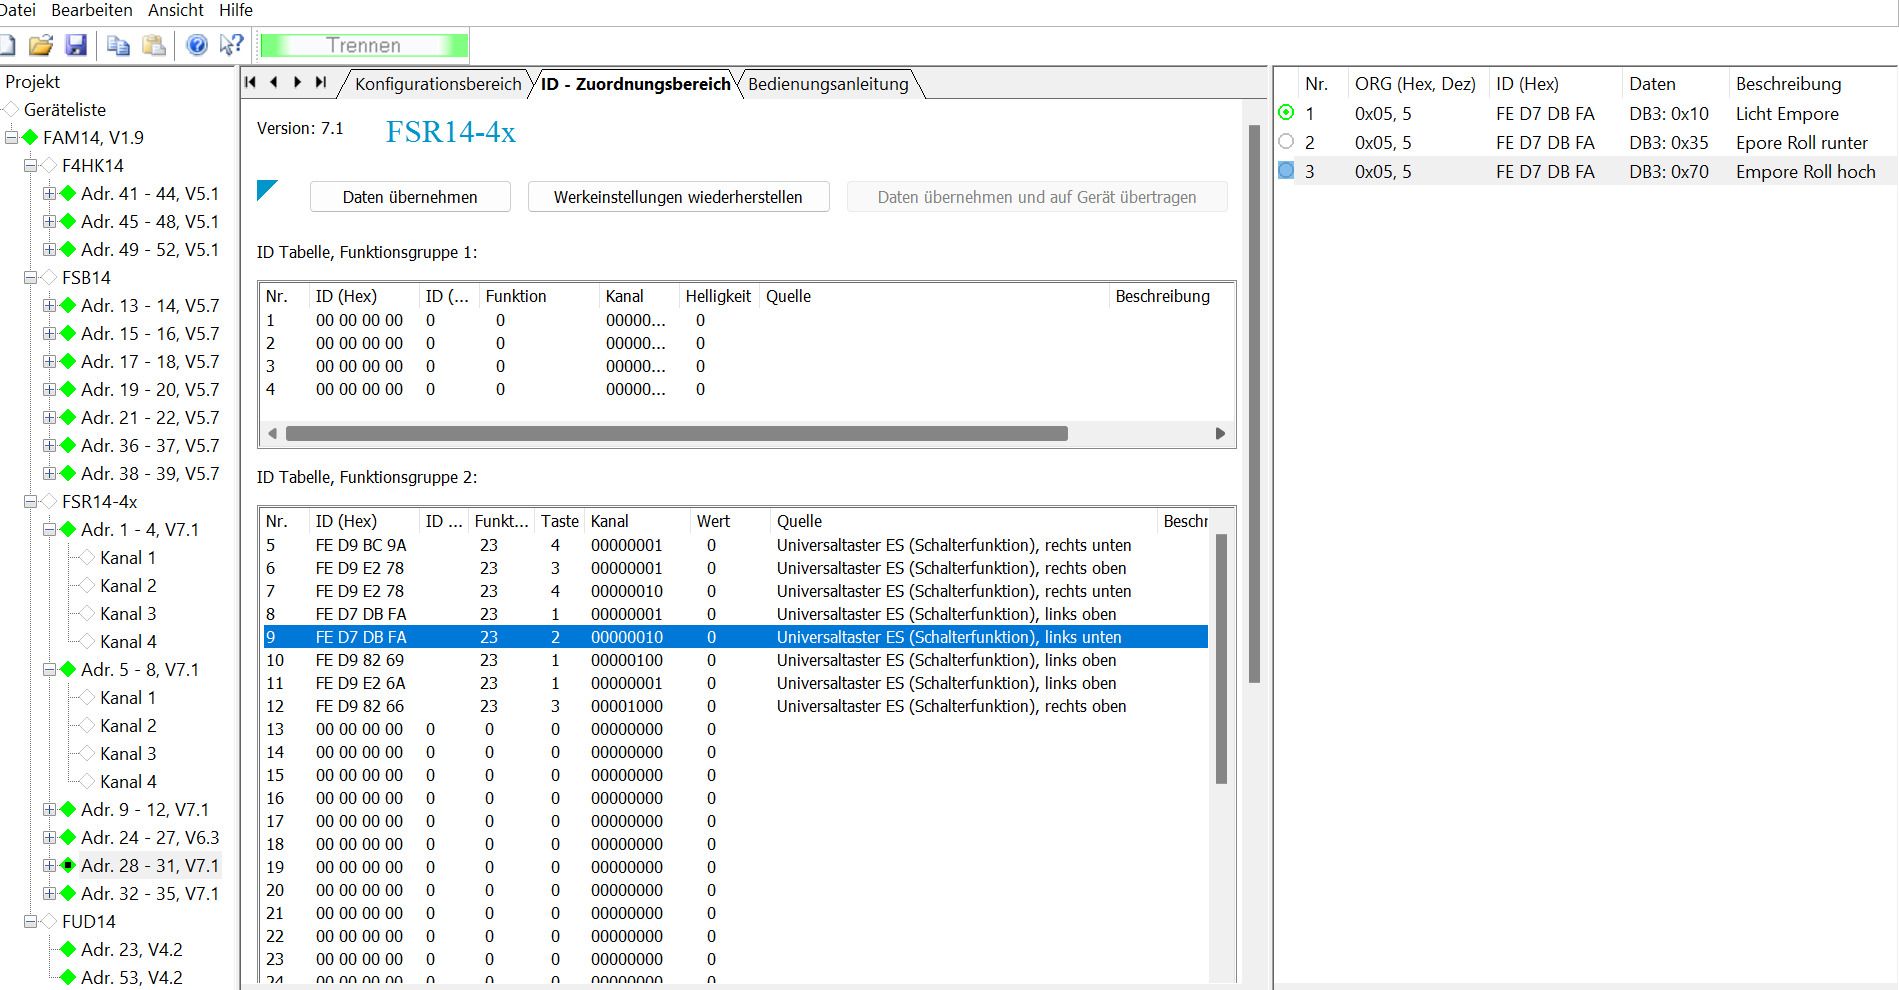This screenshot has width=1899, height=990.
Task: Click the paste clipboard icon
Action: tap(154, 45)
